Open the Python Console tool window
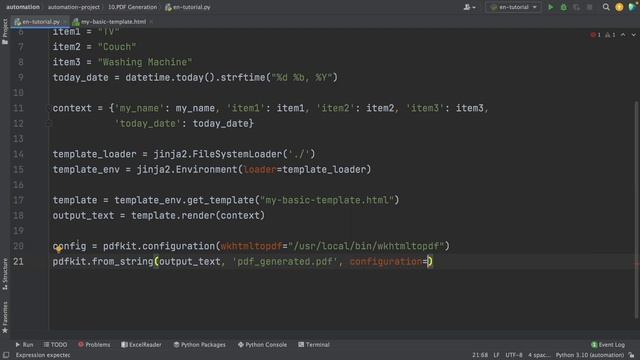The width and height of the screenshot is (640, 360). pos(262,344)
